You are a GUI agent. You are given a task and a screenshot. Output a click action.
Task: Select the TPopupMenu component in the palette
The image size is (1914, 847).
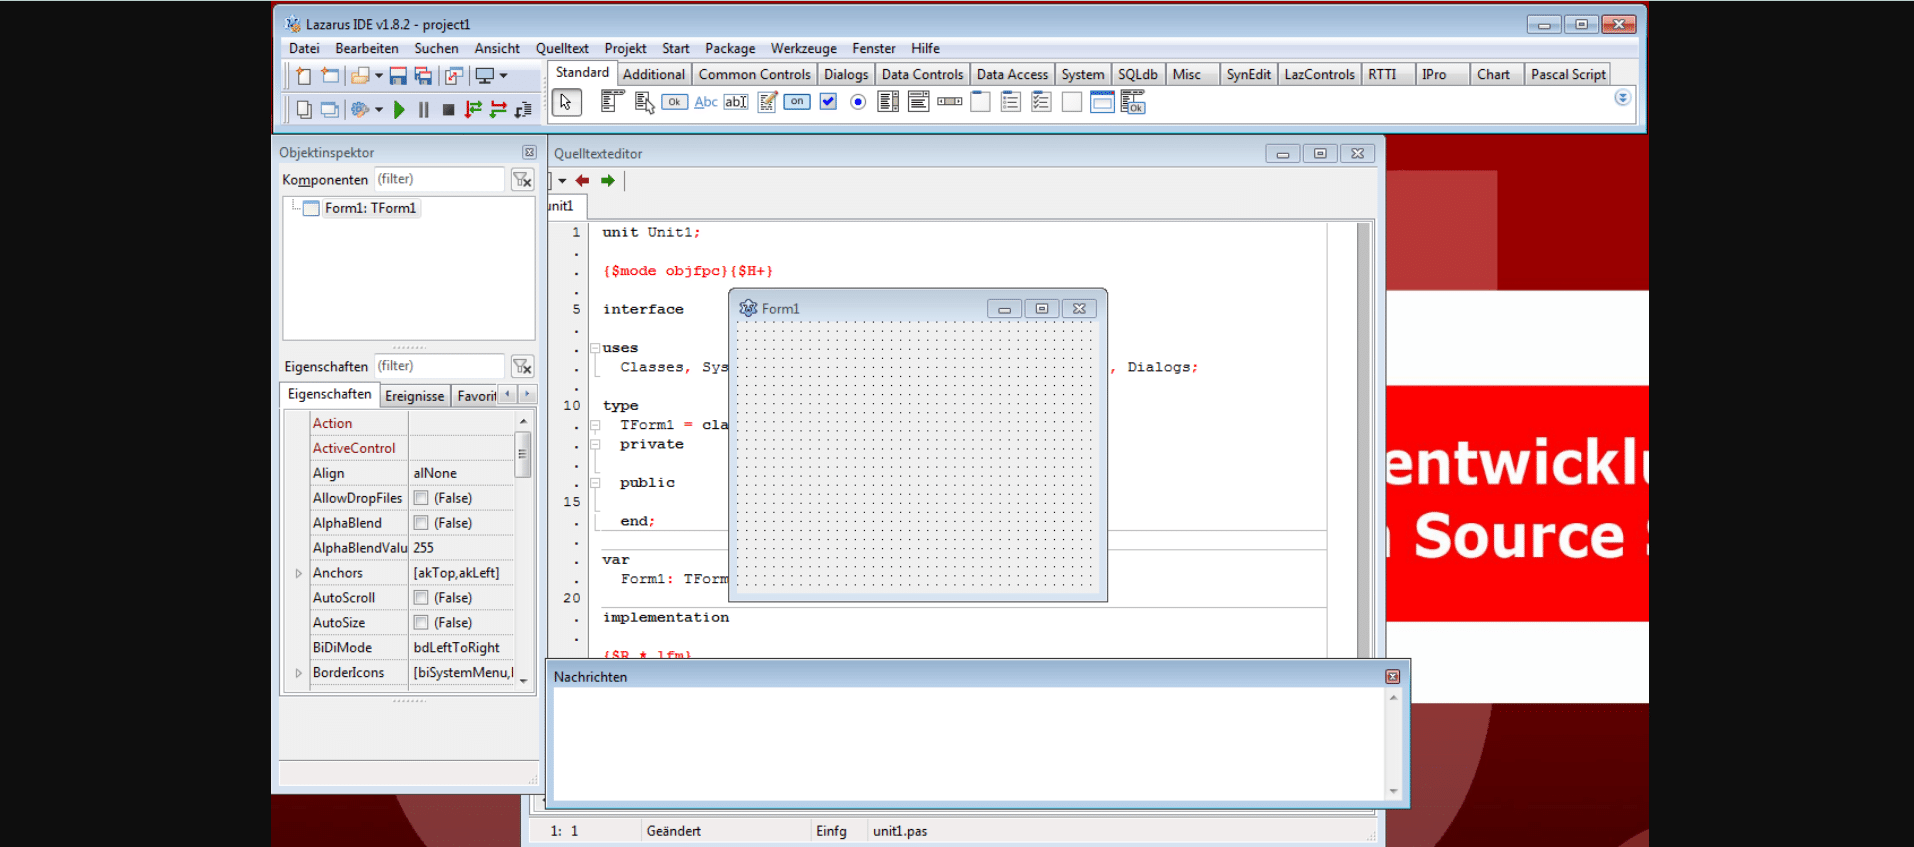pos(644,102)
